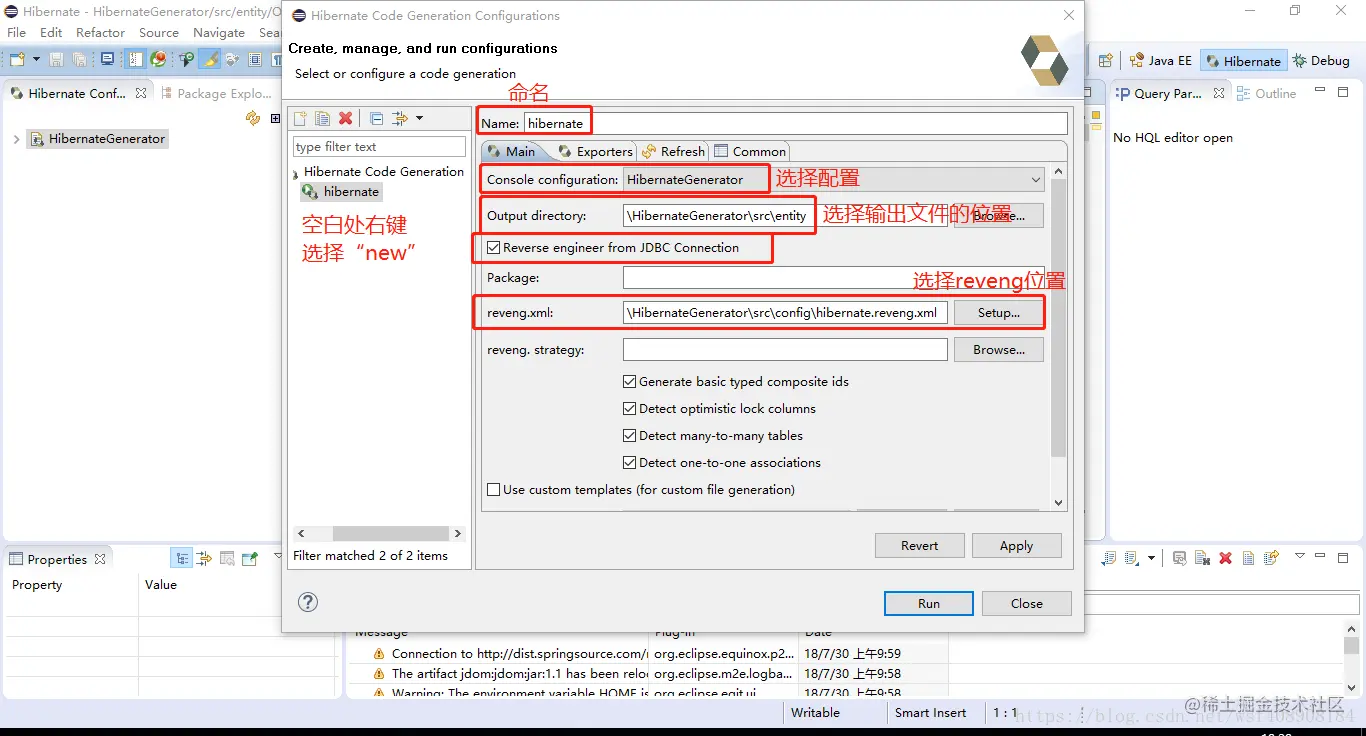1366x736 pixels.
Task: Click the dialog Close button
Action: click(1026, 603)
